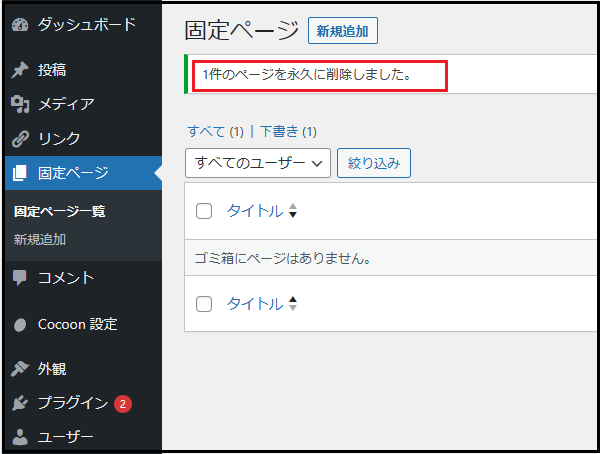
Task: Click the chain link icon beside リンク
Action: 20,139
